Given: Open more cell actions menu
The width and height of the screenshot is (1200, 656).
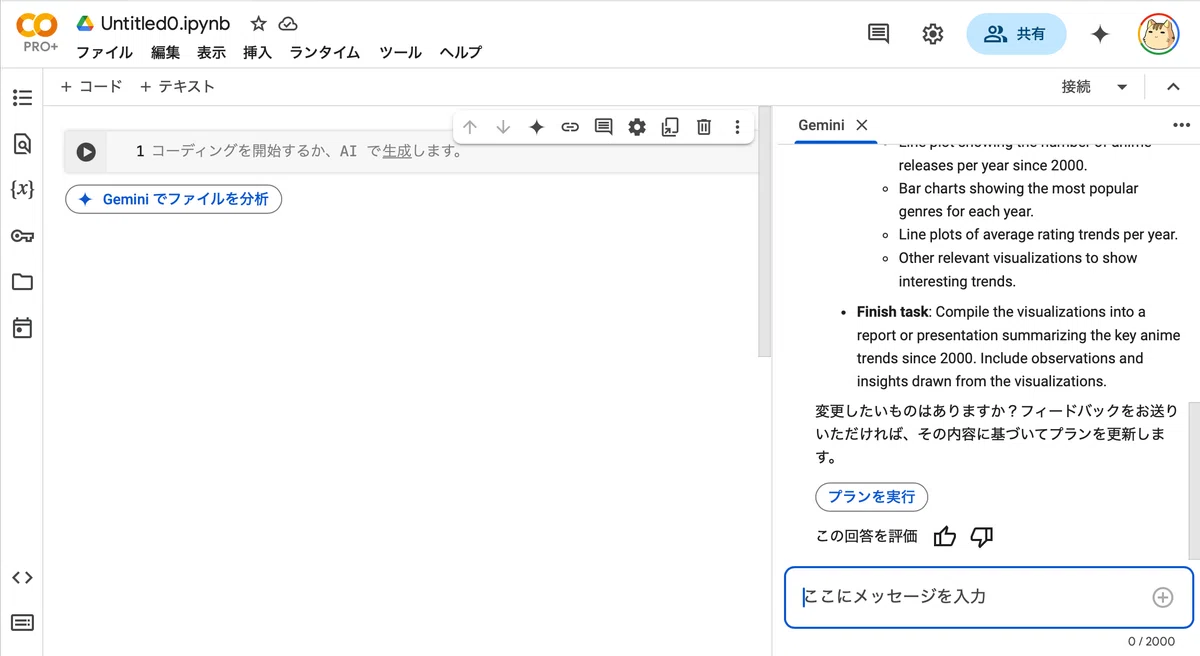Looking at the screenshot, I should pyautogui.click(x=737, y=127).
